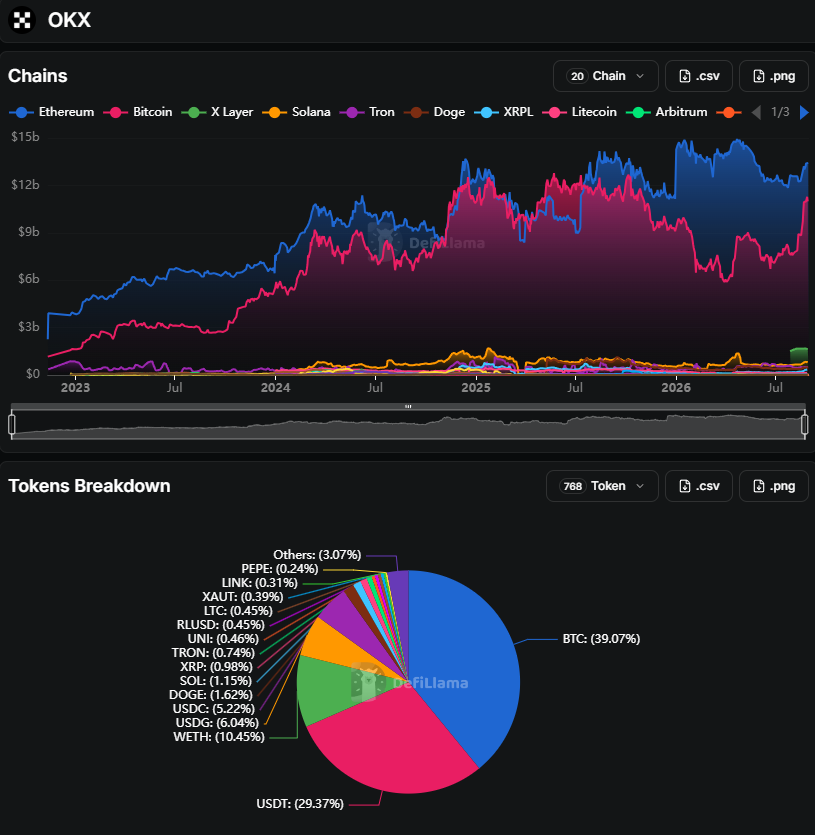Click the Others: (3.07%) label
The height and width of the screenshot is (835, 815).
pyautogui.click(x=317, y=555)
